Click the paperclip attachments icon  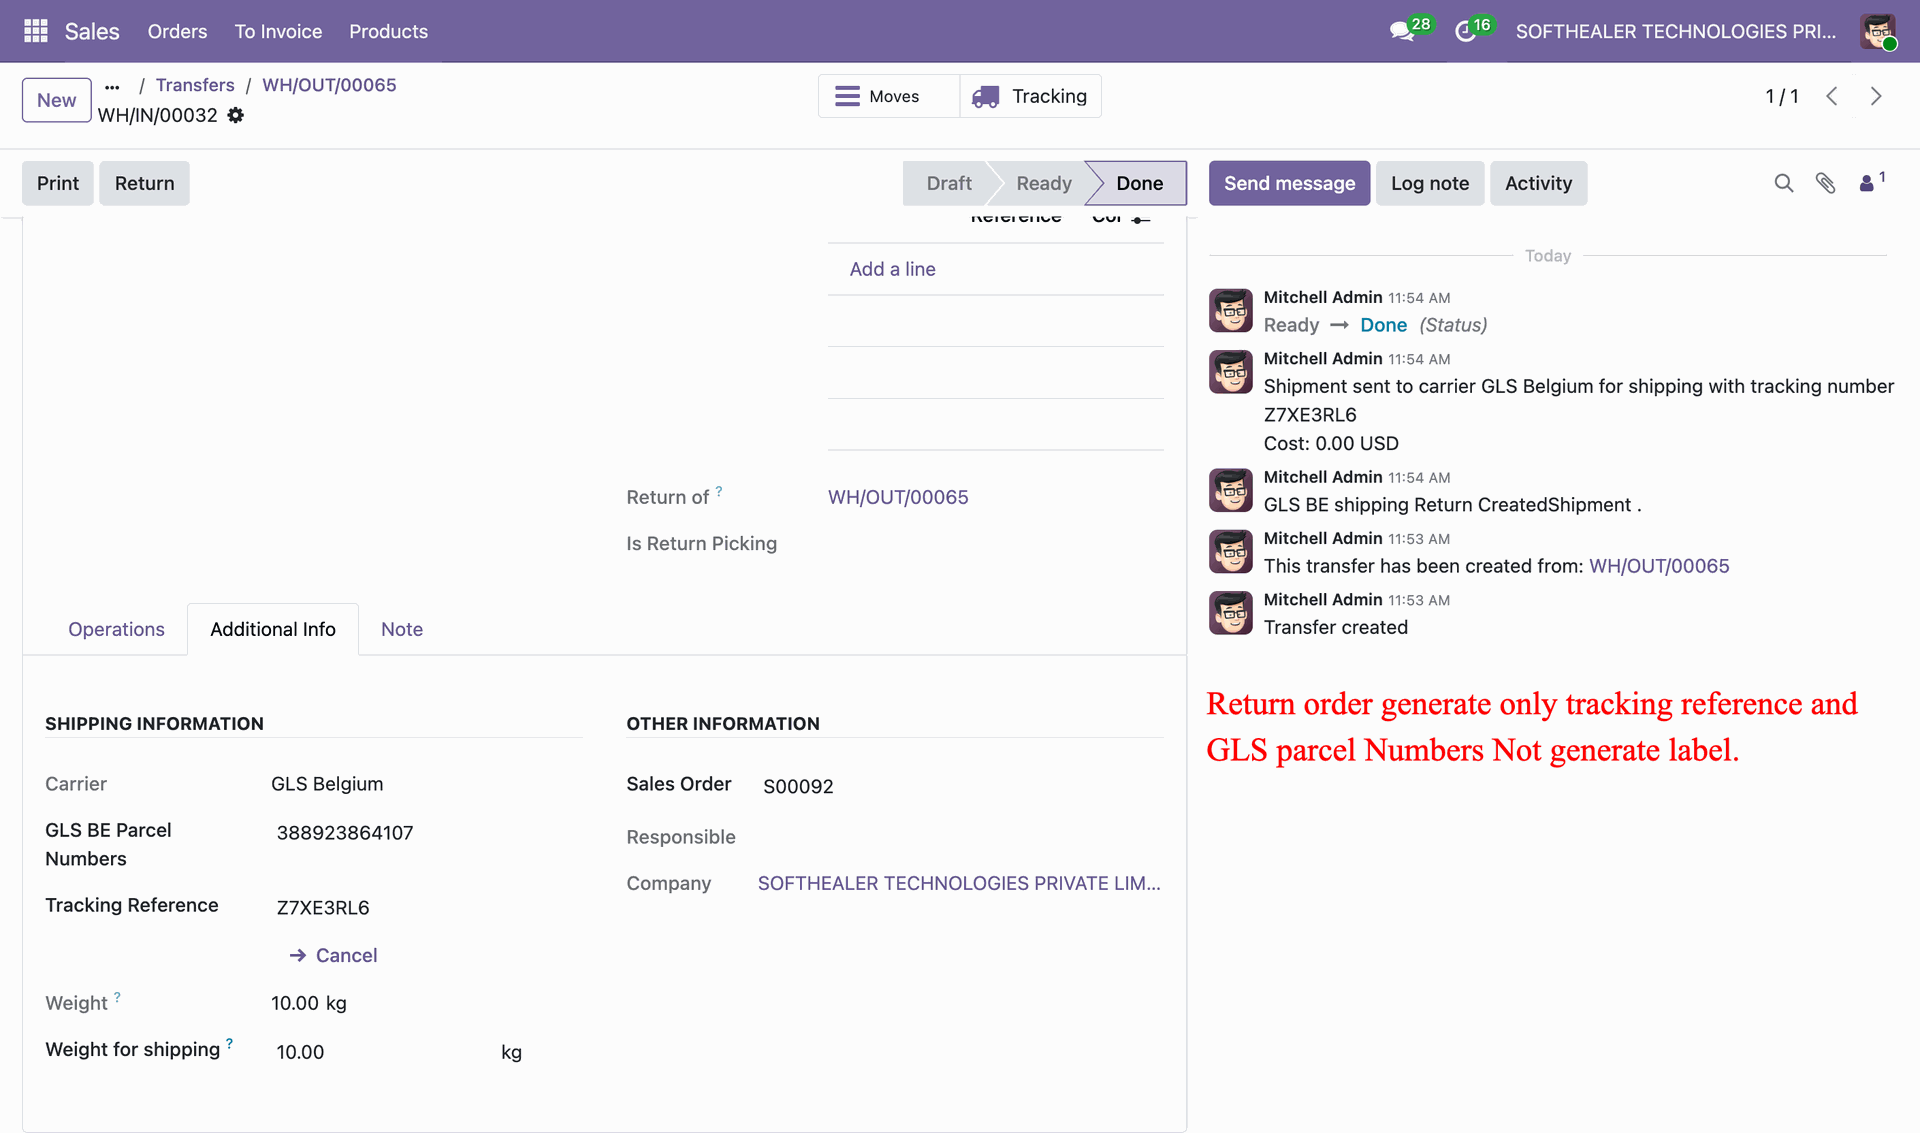(1825, 183)
